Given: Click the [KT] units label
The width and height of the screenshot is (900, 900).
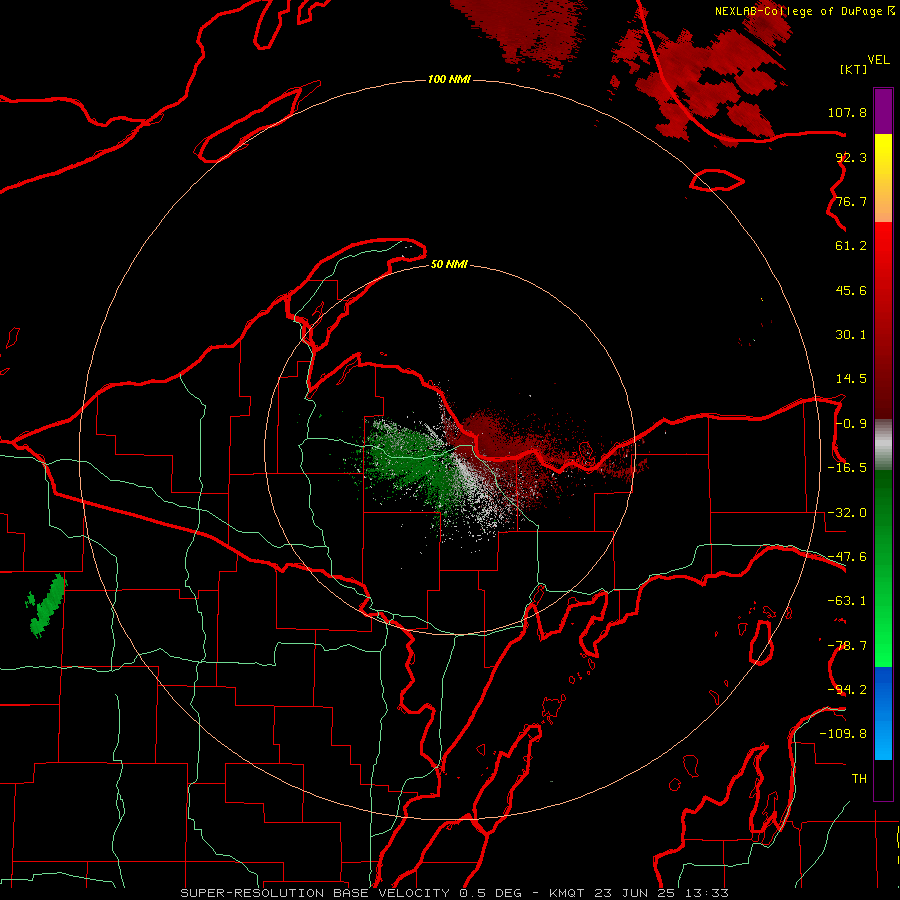Looking at the screenshot, I should pyautogui.click(x=854, y=69).
